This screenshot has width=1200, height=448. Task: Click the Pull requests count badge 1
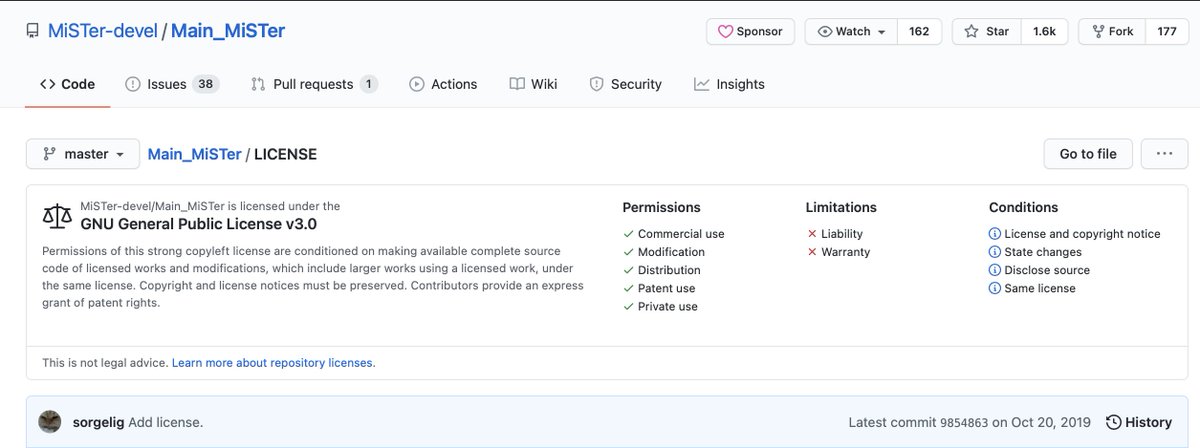[369, 84]
